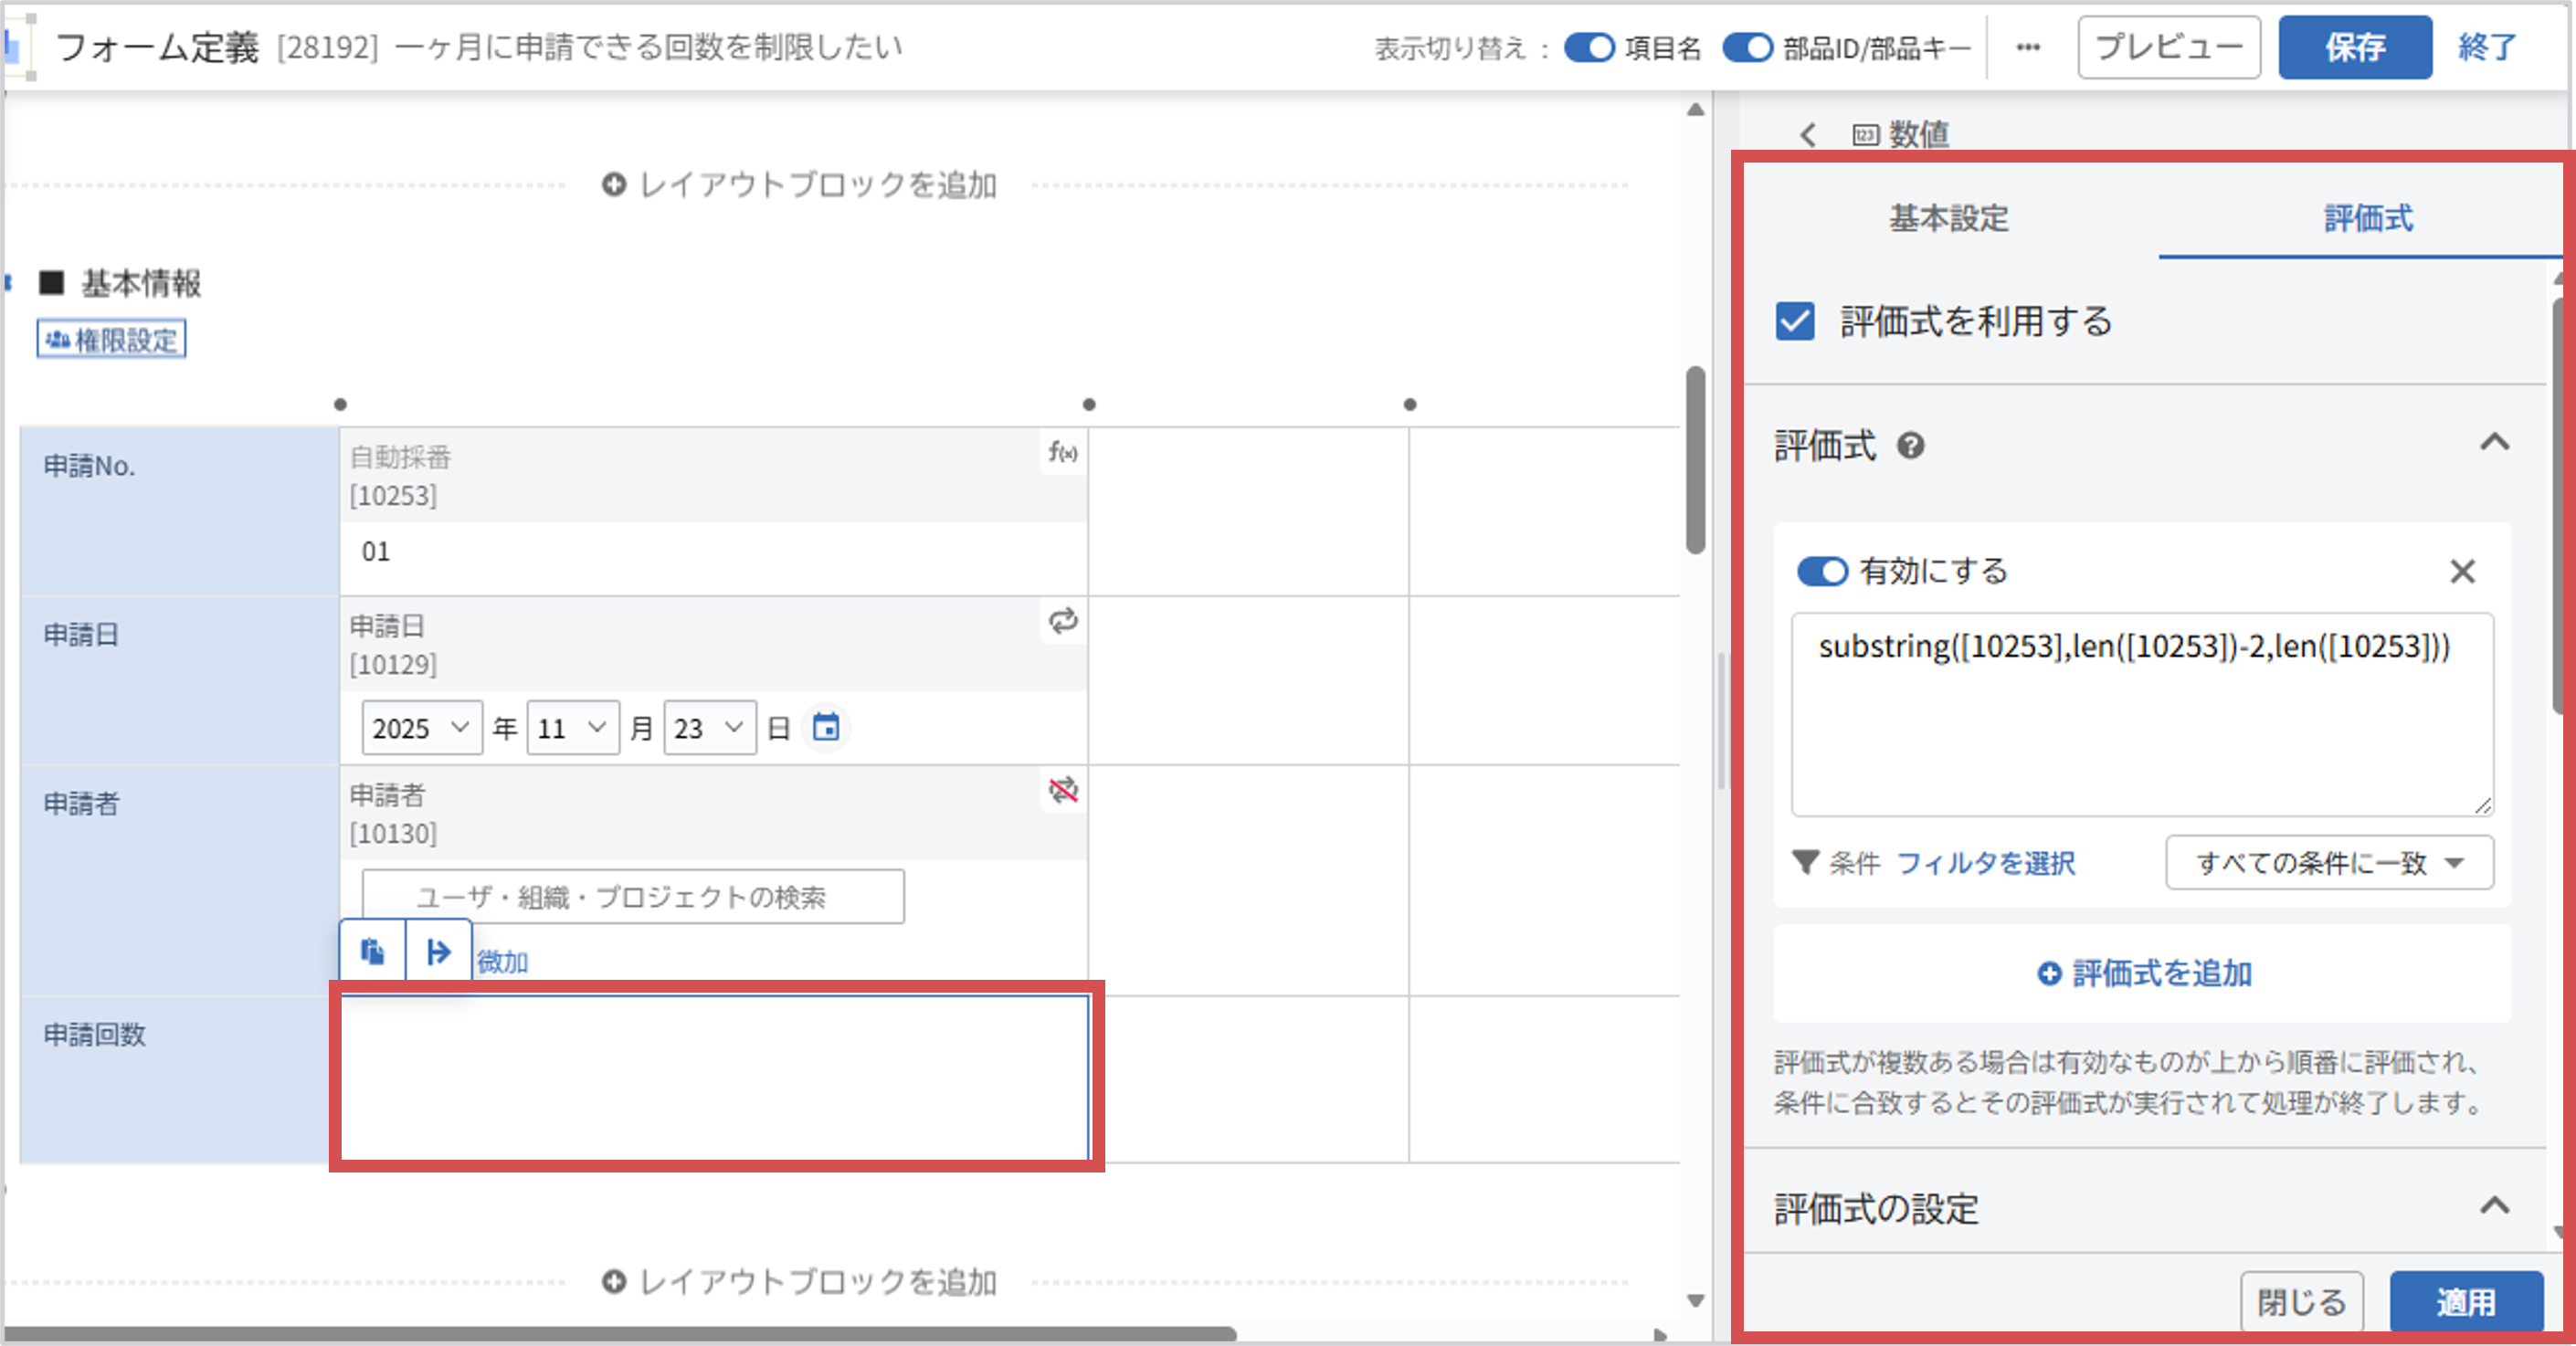Click the sync icon on 申請日 field
The width and height of the screenshot is (2576, 1346).
pyautogui.click(x=1063, y=621)
